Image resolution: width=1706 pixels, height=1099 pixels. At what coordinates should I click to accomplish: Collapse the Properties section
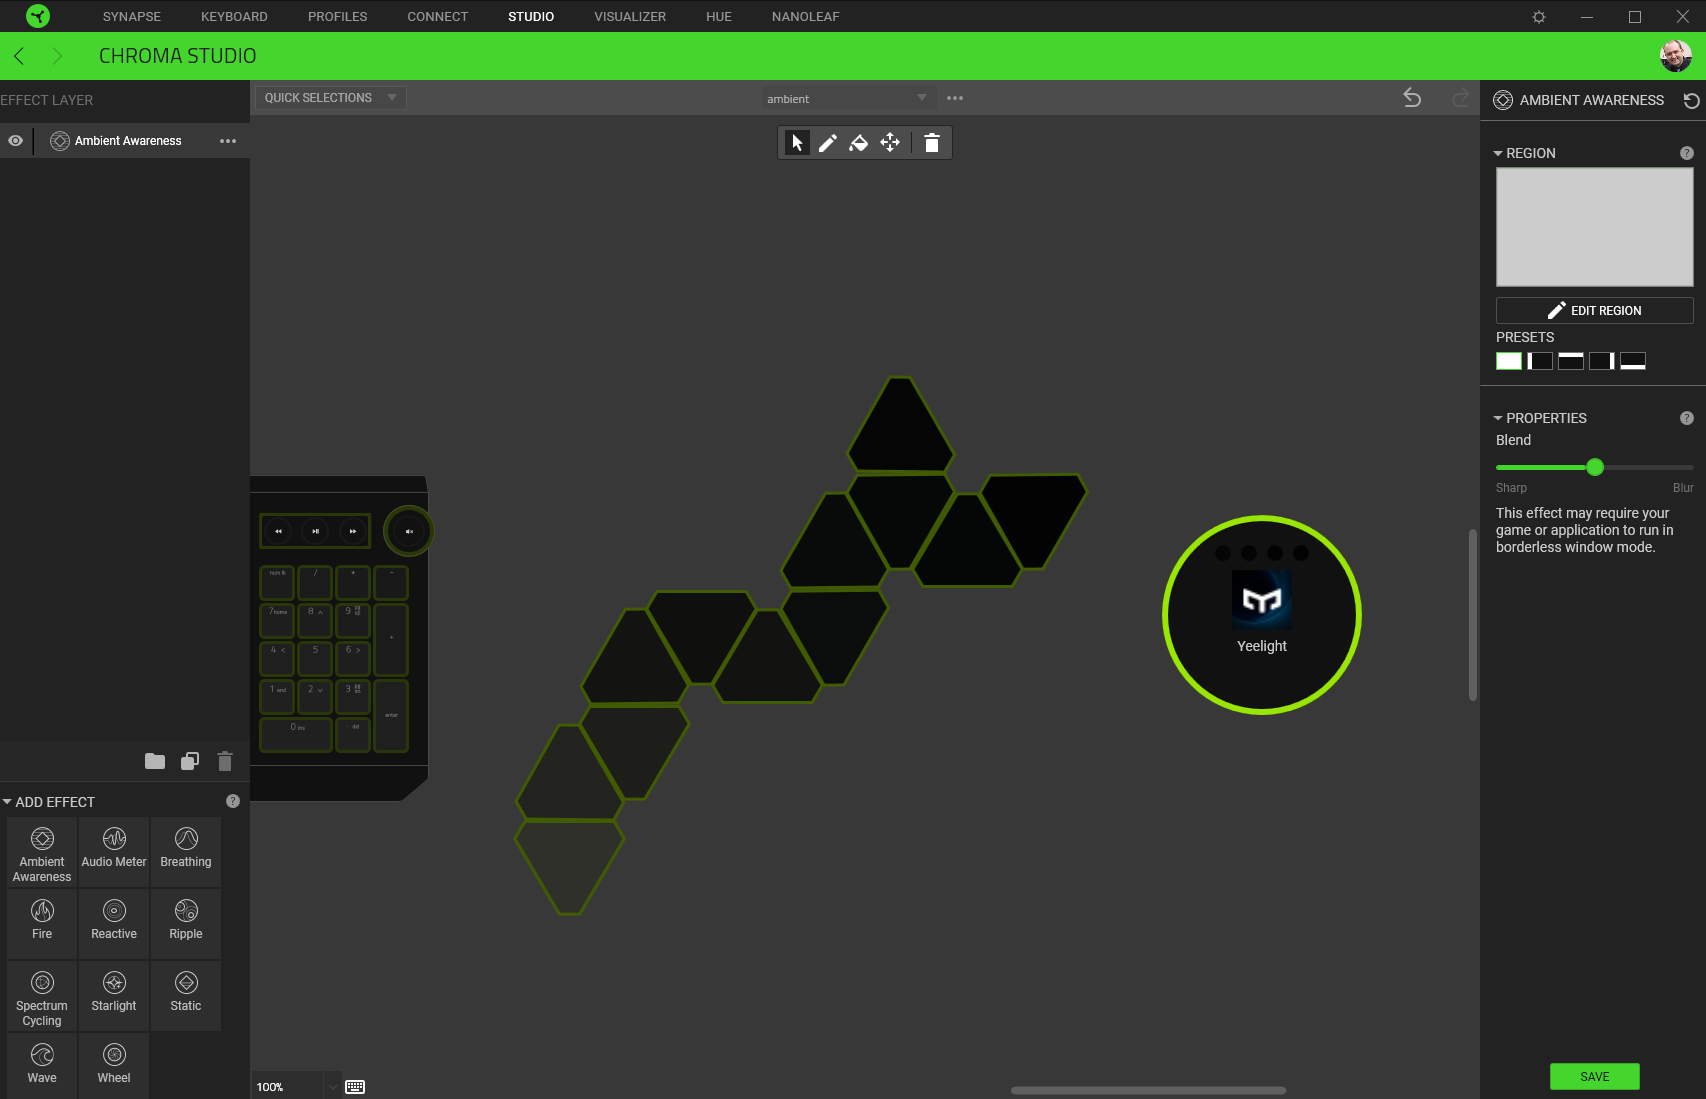click(1498, 418)
